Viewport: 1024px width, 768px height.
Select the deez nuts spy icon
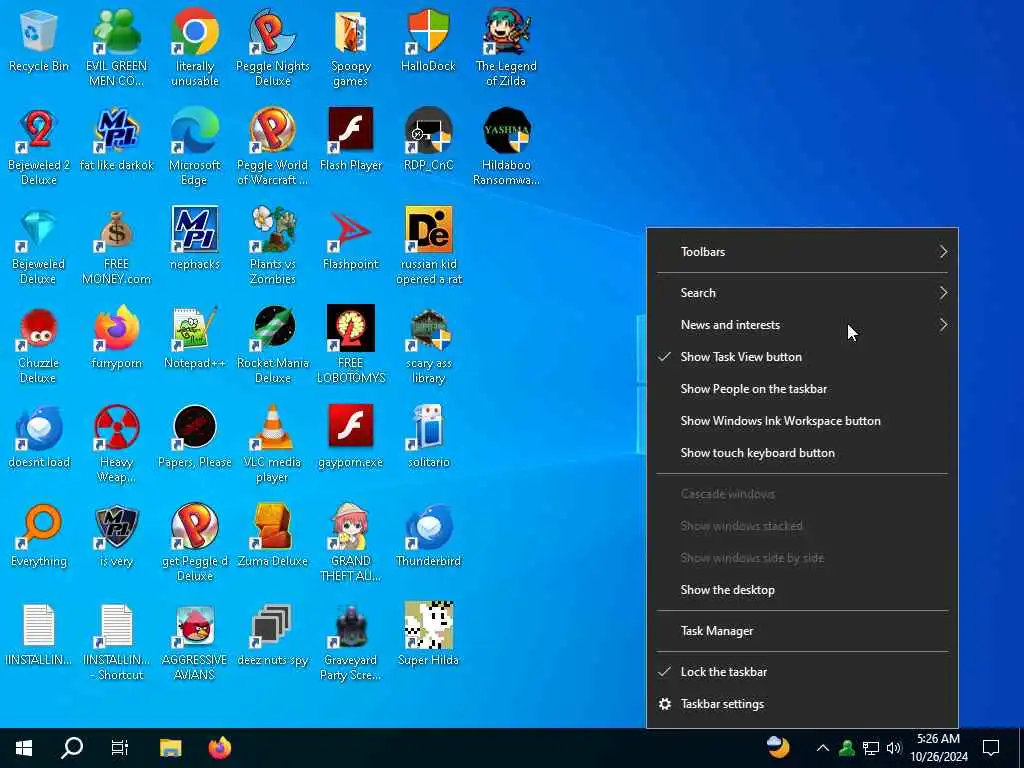[x=272, y=626]
